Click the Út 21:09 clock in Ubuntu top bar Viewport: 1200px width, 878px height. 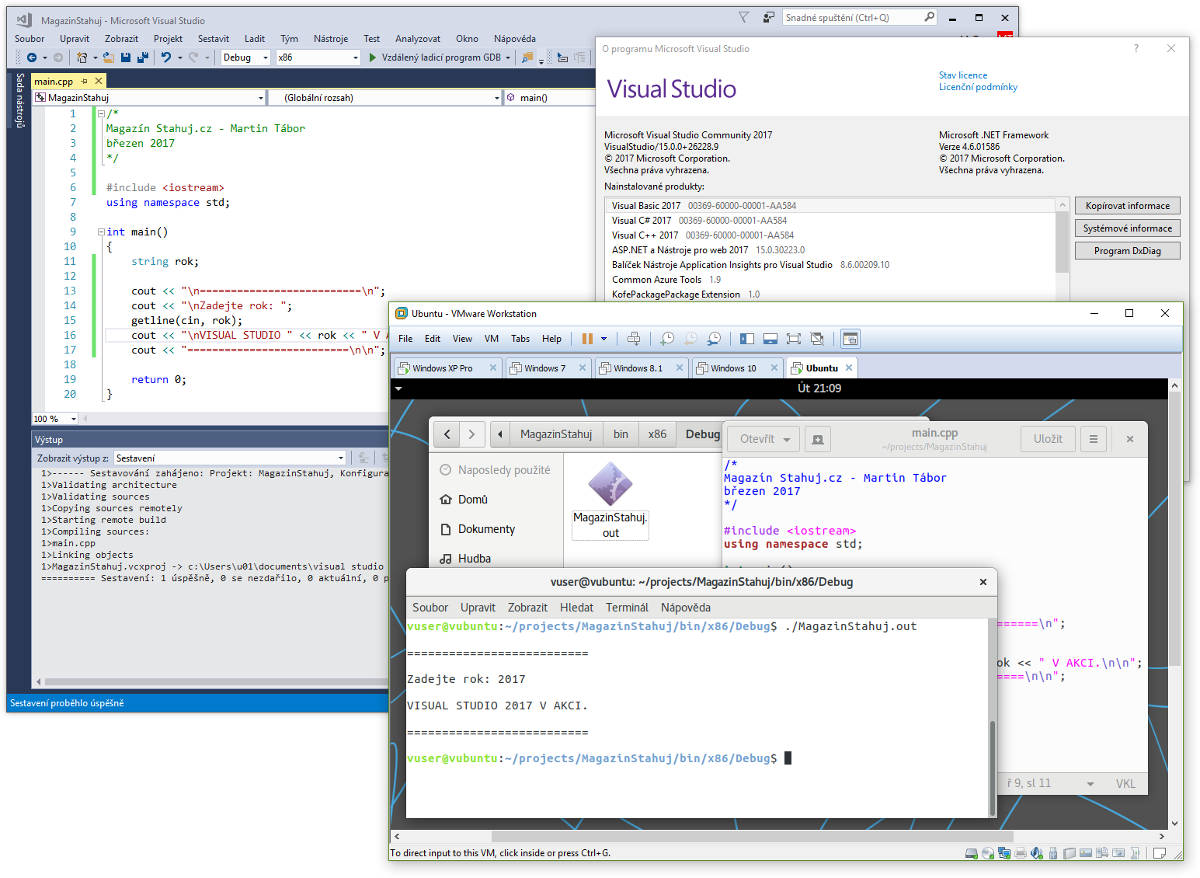pyautogui.click(x=819, y=388)
